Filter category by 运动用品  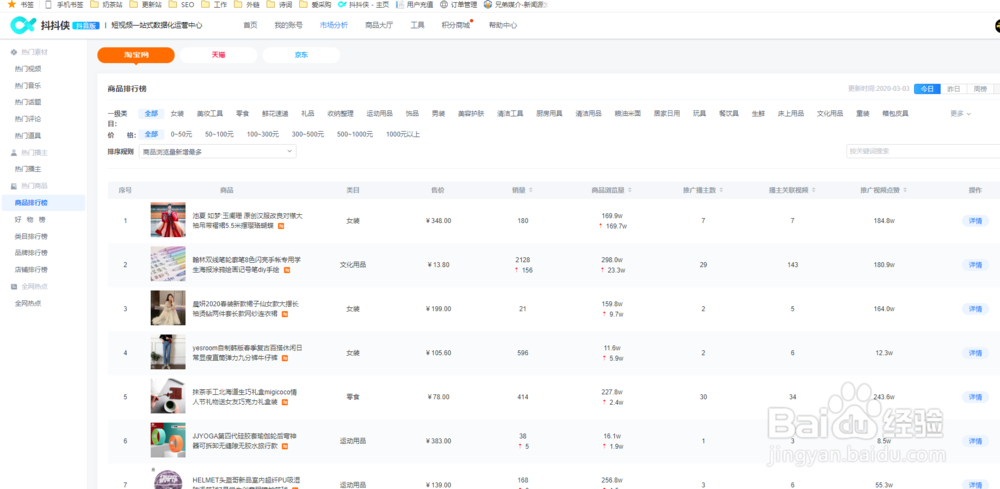tap(379, 113)
